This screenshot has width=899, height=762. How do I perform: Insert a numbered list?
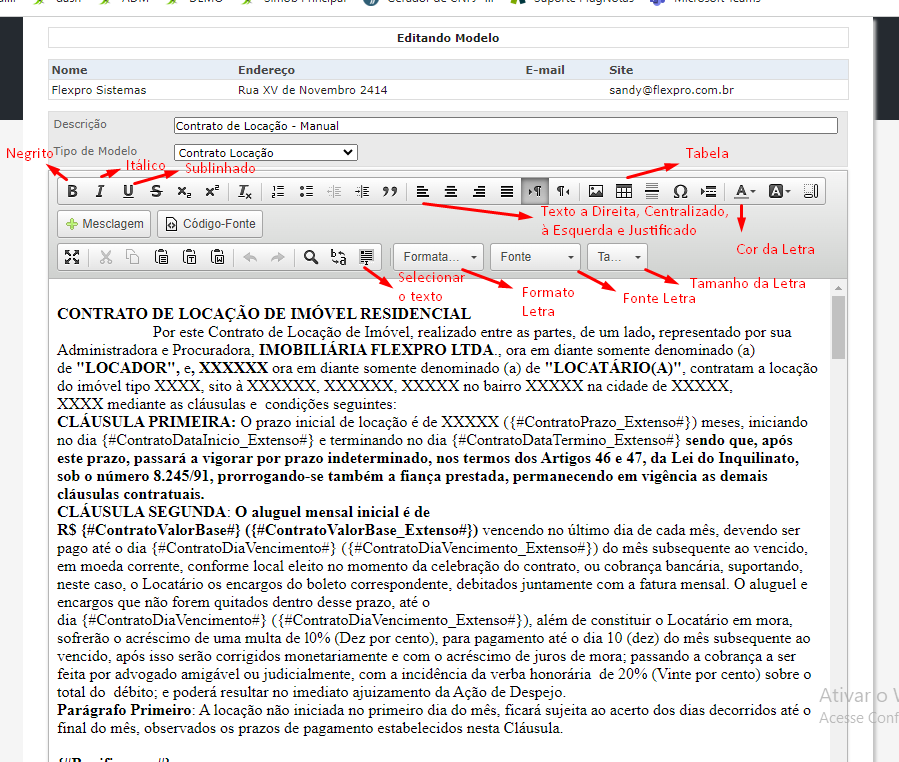278,192
